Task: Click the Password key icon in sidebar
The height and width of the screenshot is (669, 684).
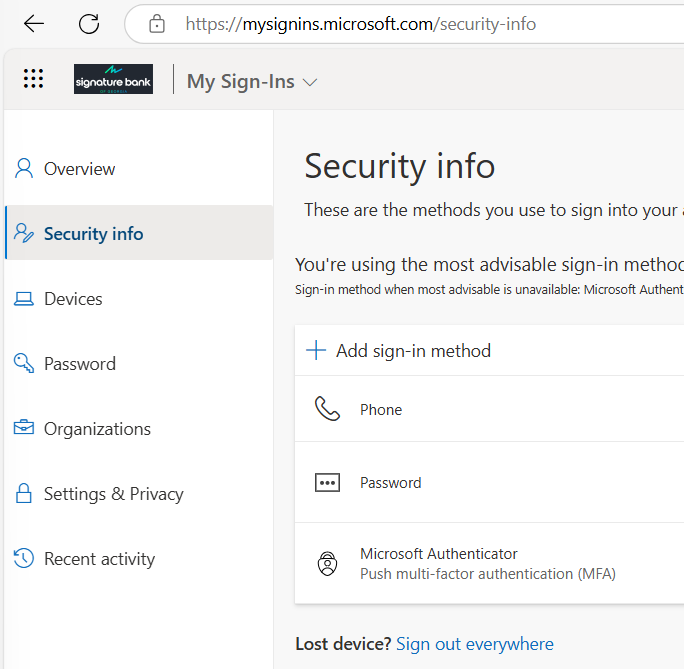Action: [24, 363]
